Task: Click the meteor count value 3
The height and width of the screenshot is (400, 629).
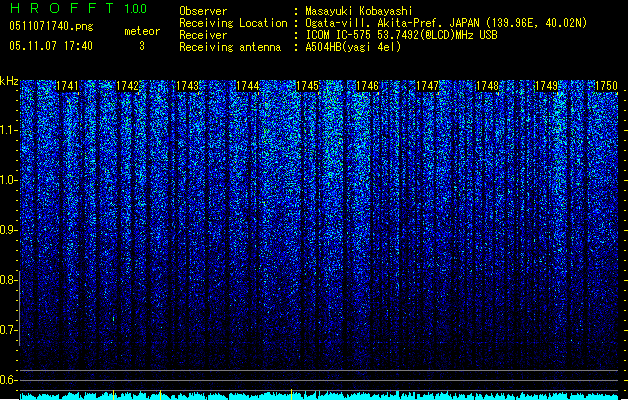Action: click(x=142, y=46)
